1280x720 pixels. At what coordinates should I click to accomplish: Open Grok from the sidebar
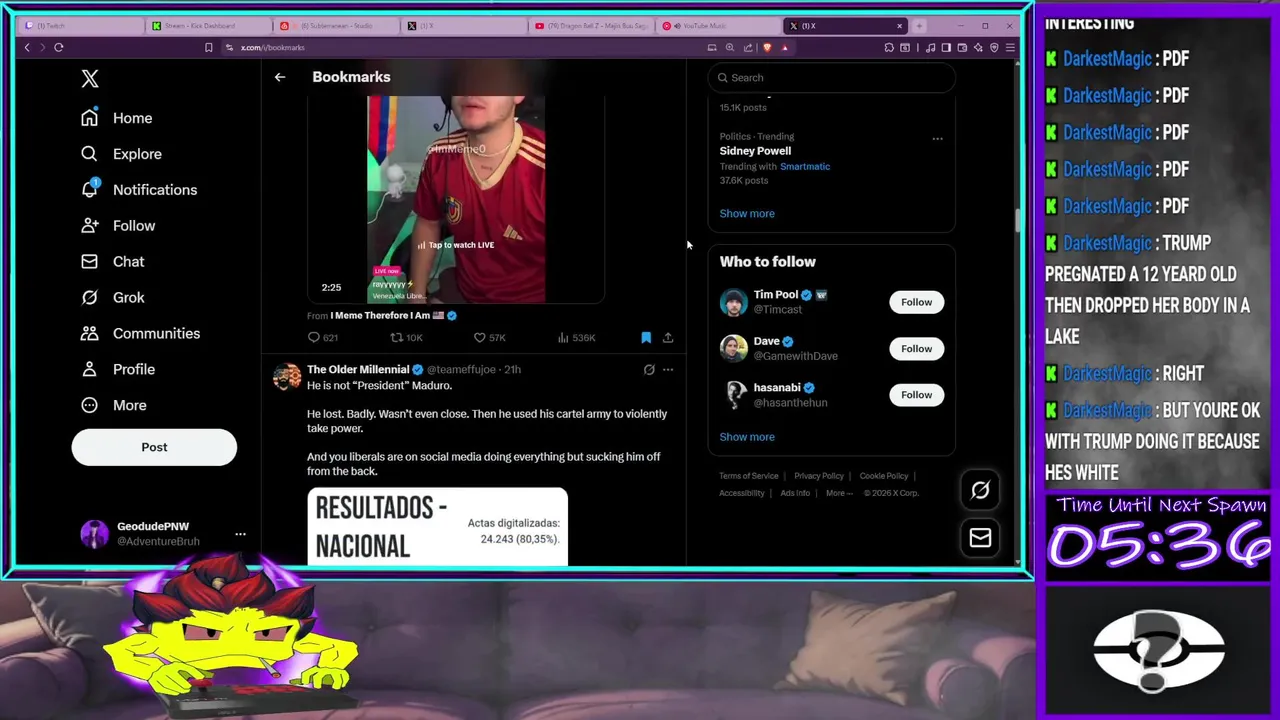point(113,298)
